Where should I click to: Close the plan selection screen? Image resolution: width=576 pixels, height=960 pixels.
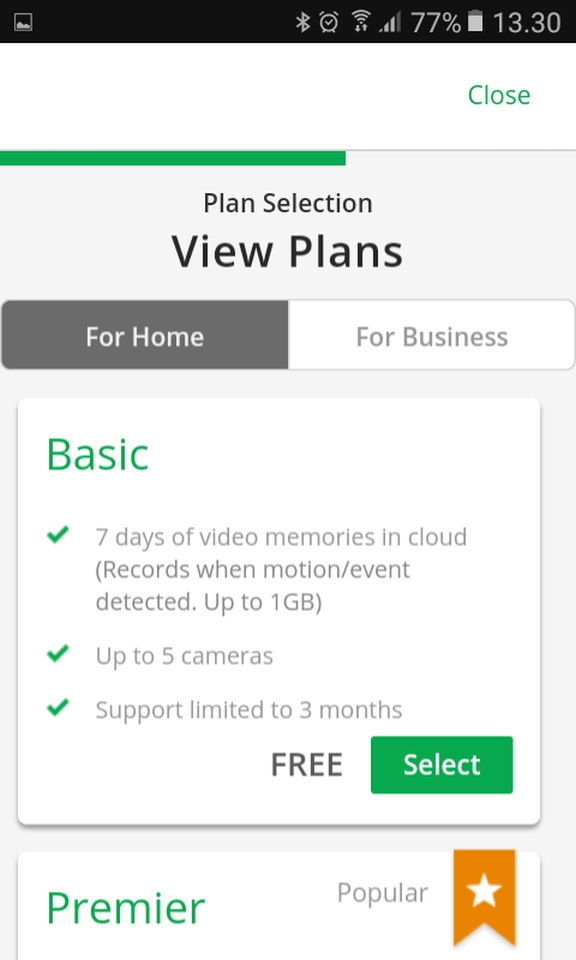499,95
